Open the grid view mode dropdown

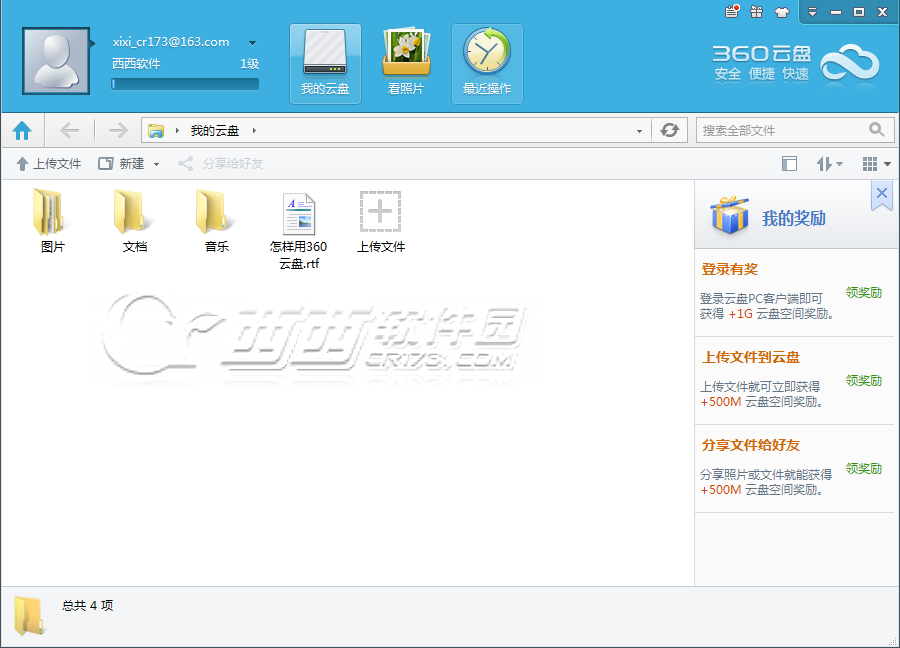coord(876,164)
